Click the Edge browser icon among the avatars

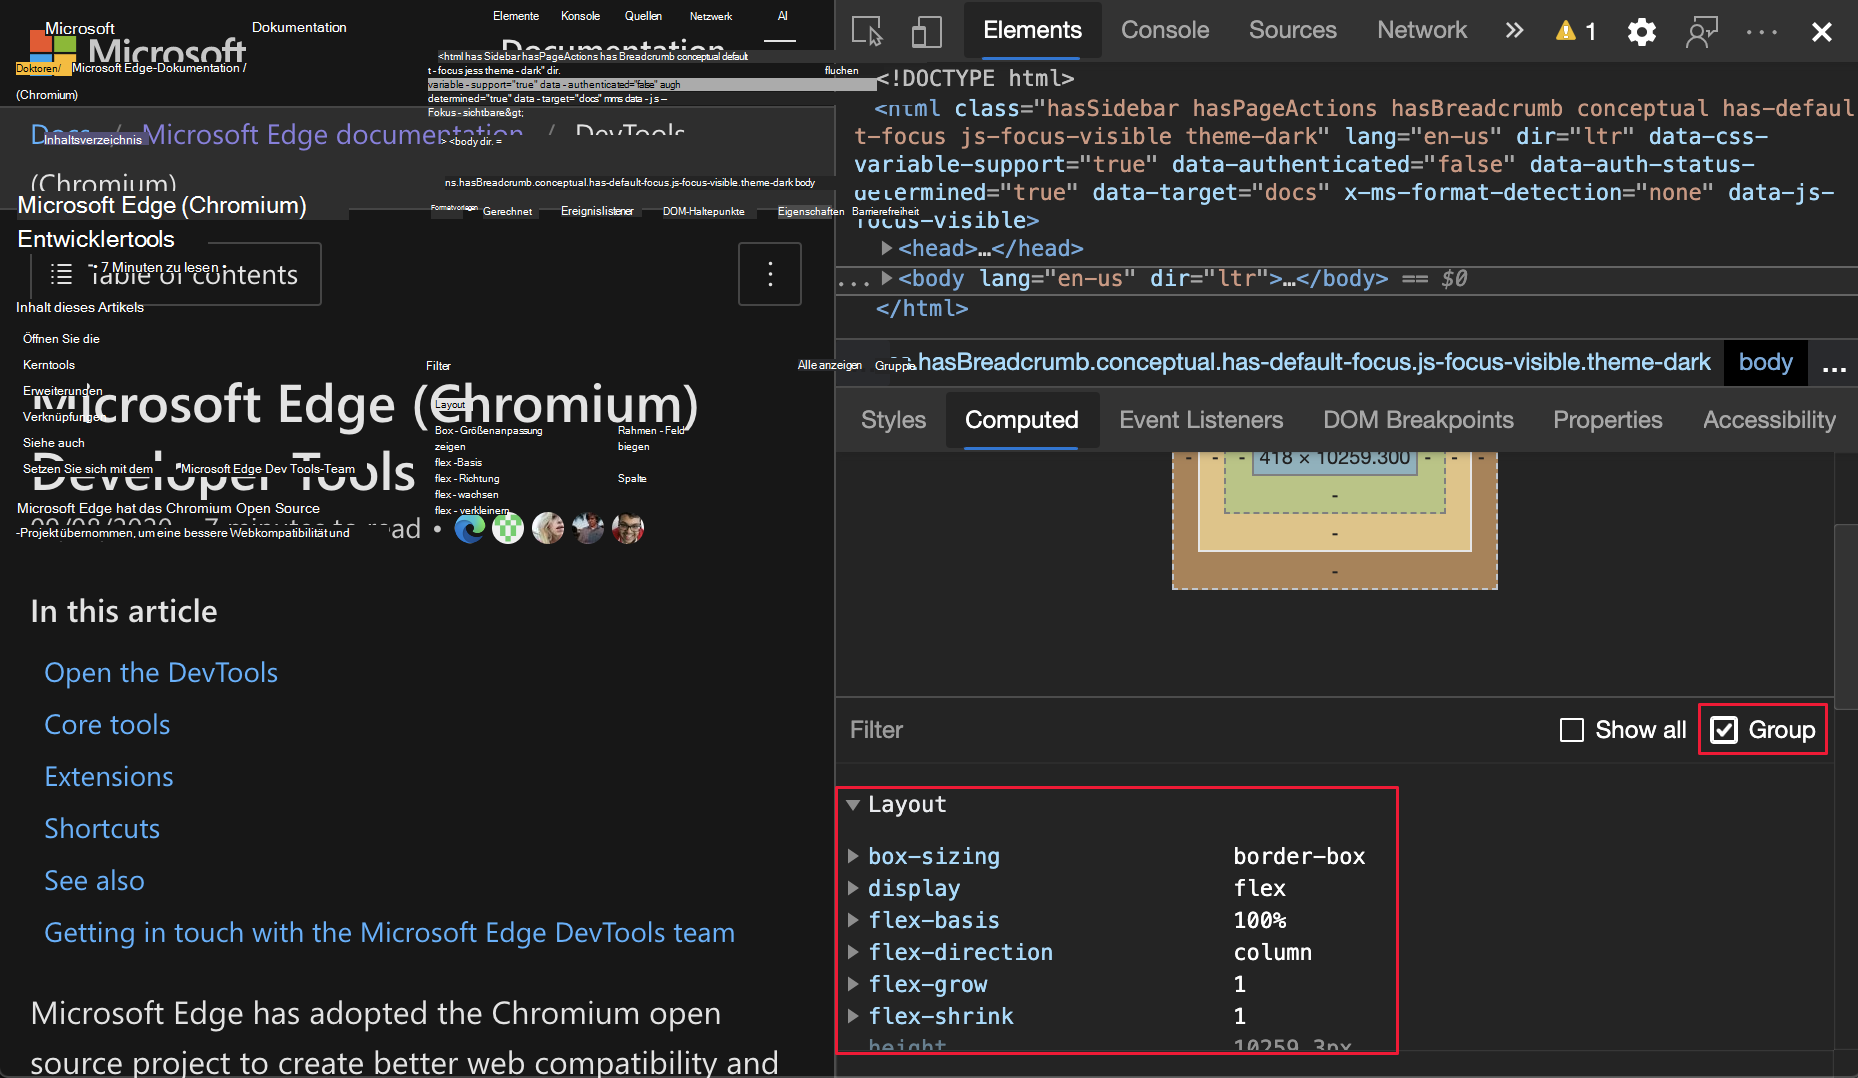[469, 527]
